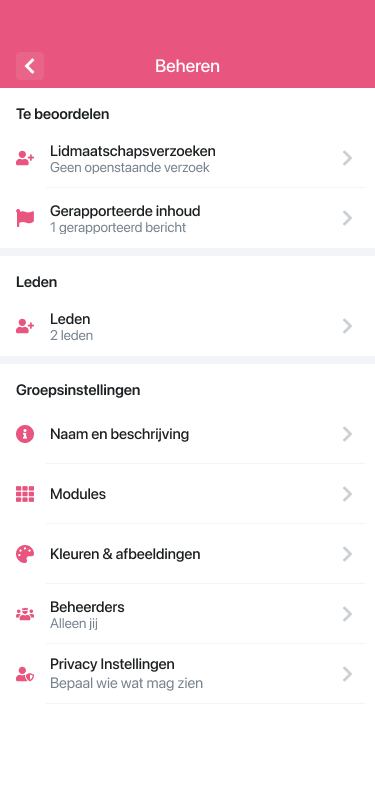Tap the shield-person icon for Privacy Instellingen
This screenshot has width=375, height=812.
click(25, 674)
